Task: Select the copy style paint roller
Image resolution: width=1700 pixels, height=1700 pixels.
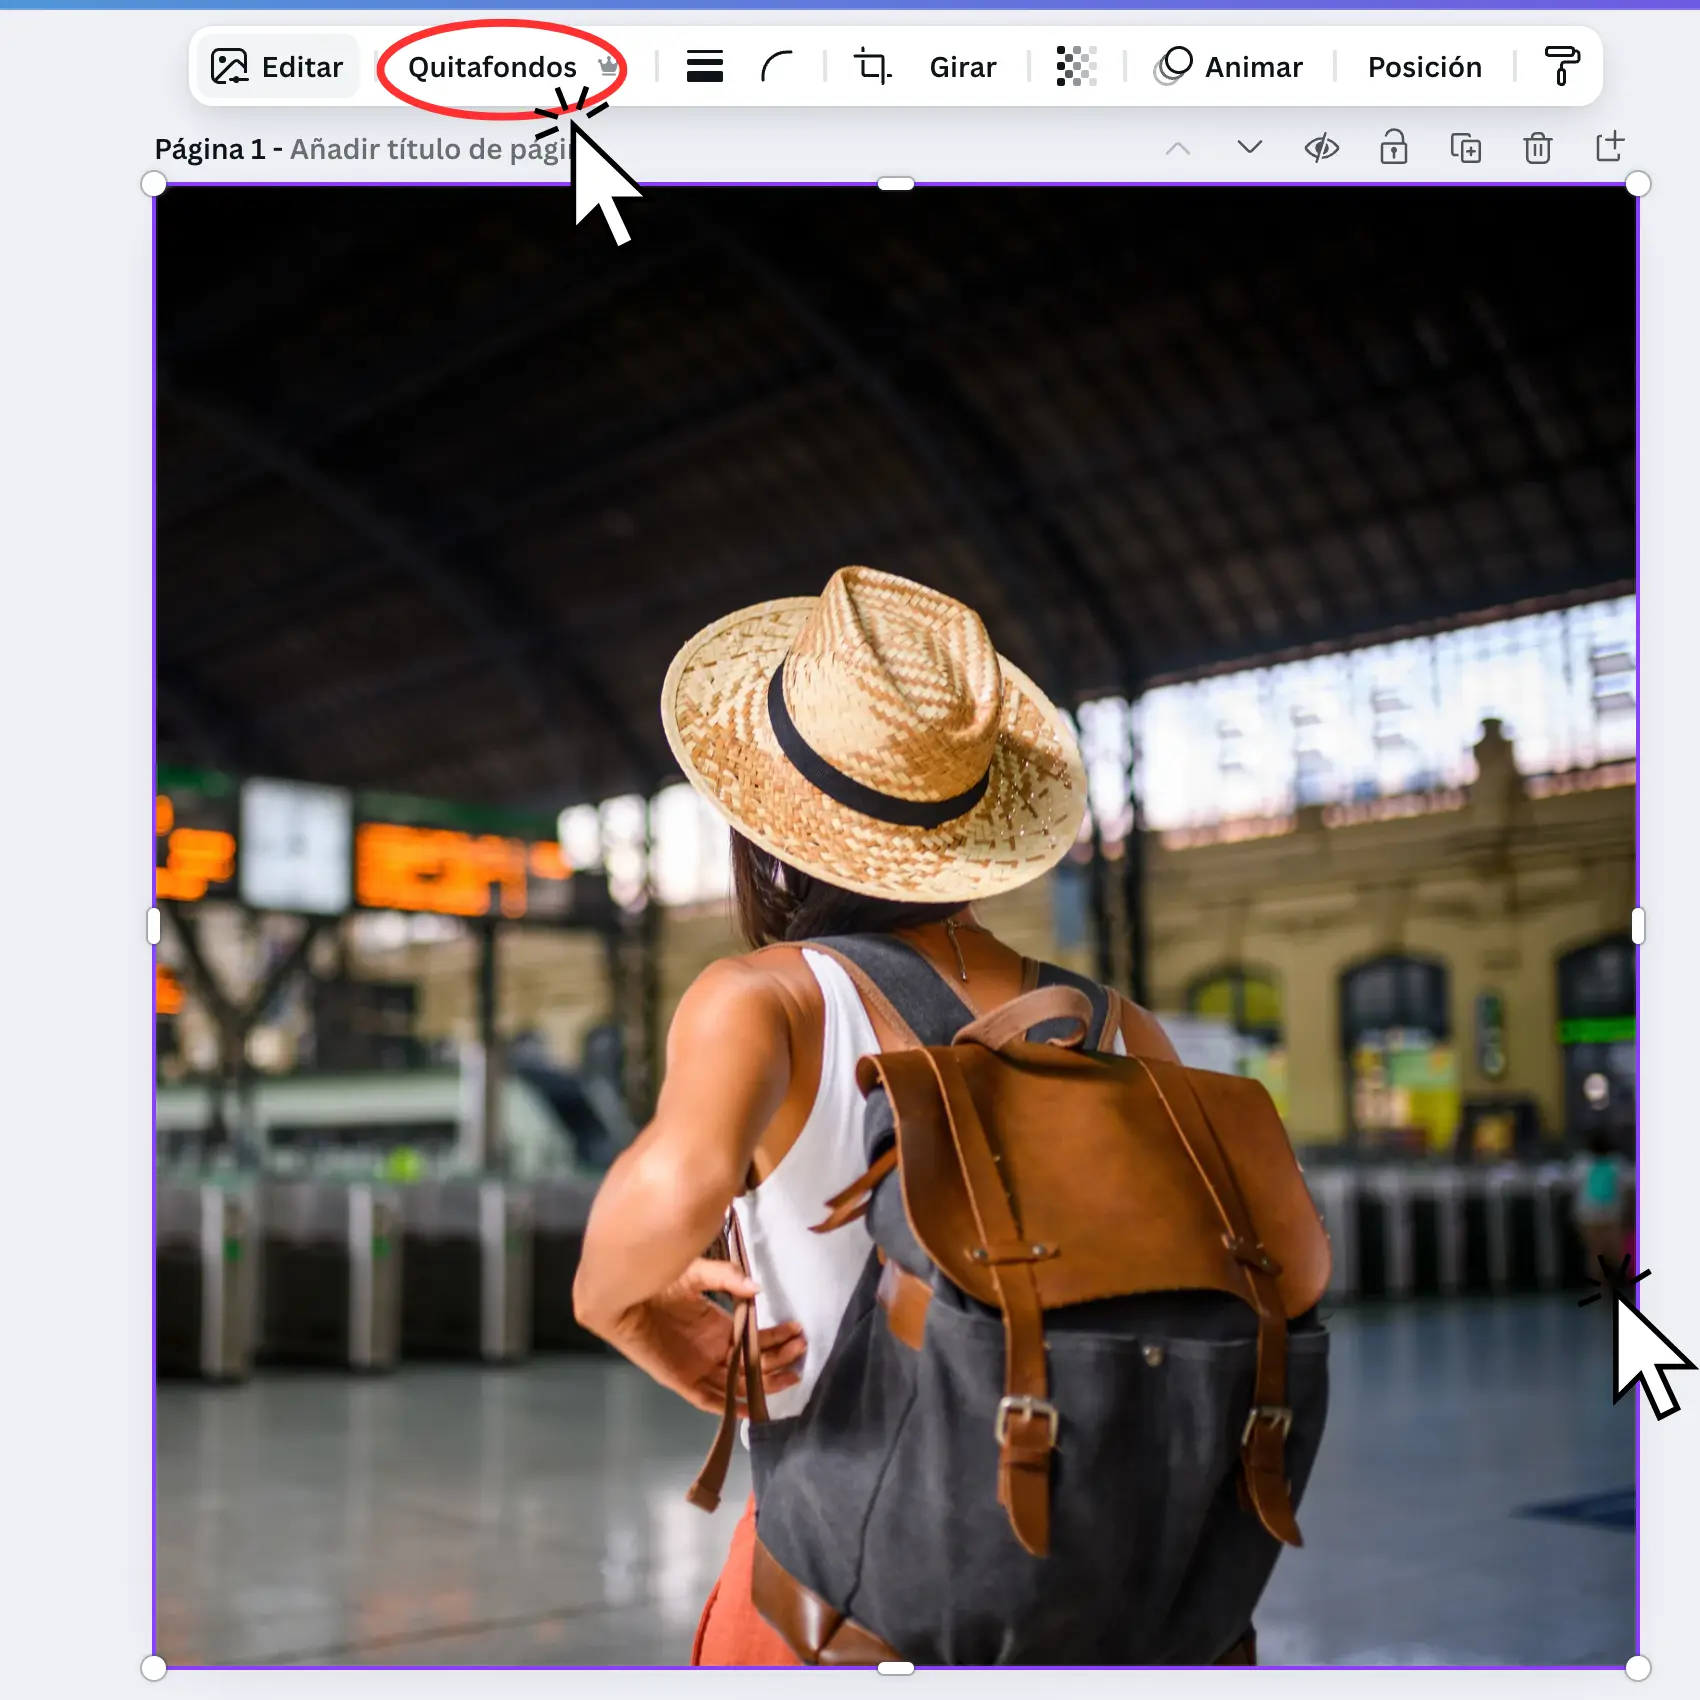Action: pos(1561,67)
